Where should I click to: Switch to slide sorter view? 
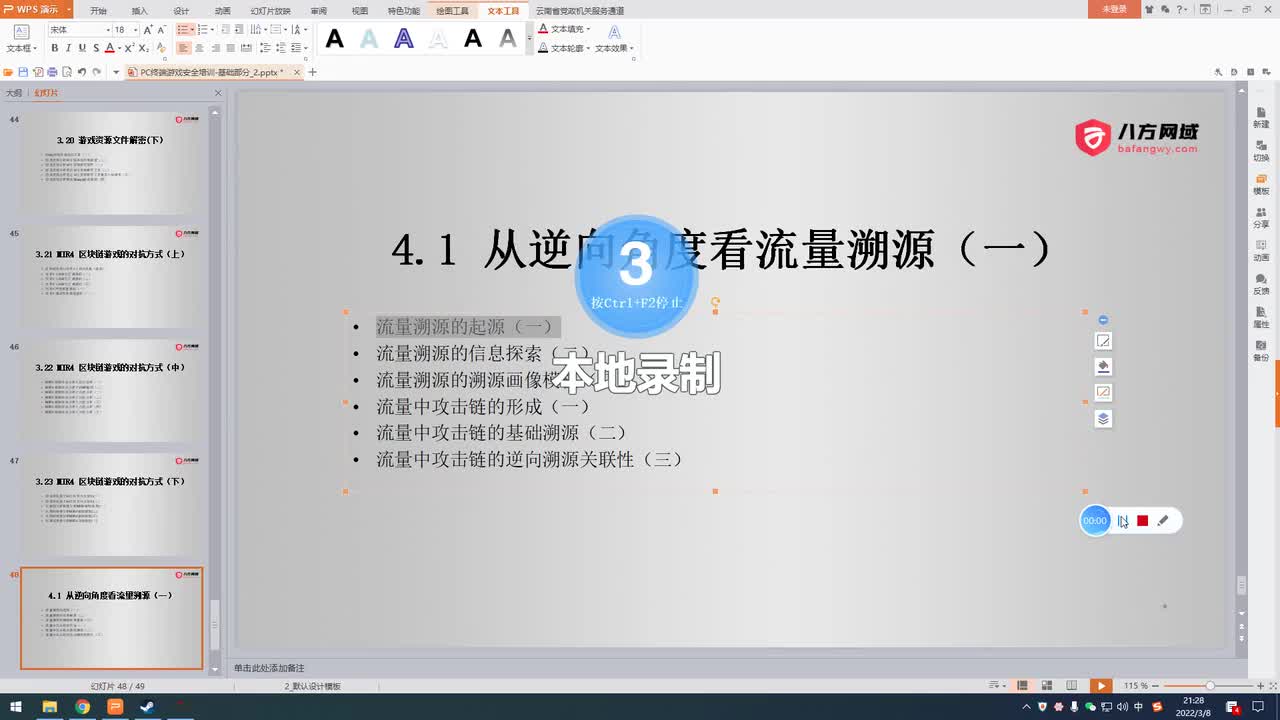coord(1047,685)
